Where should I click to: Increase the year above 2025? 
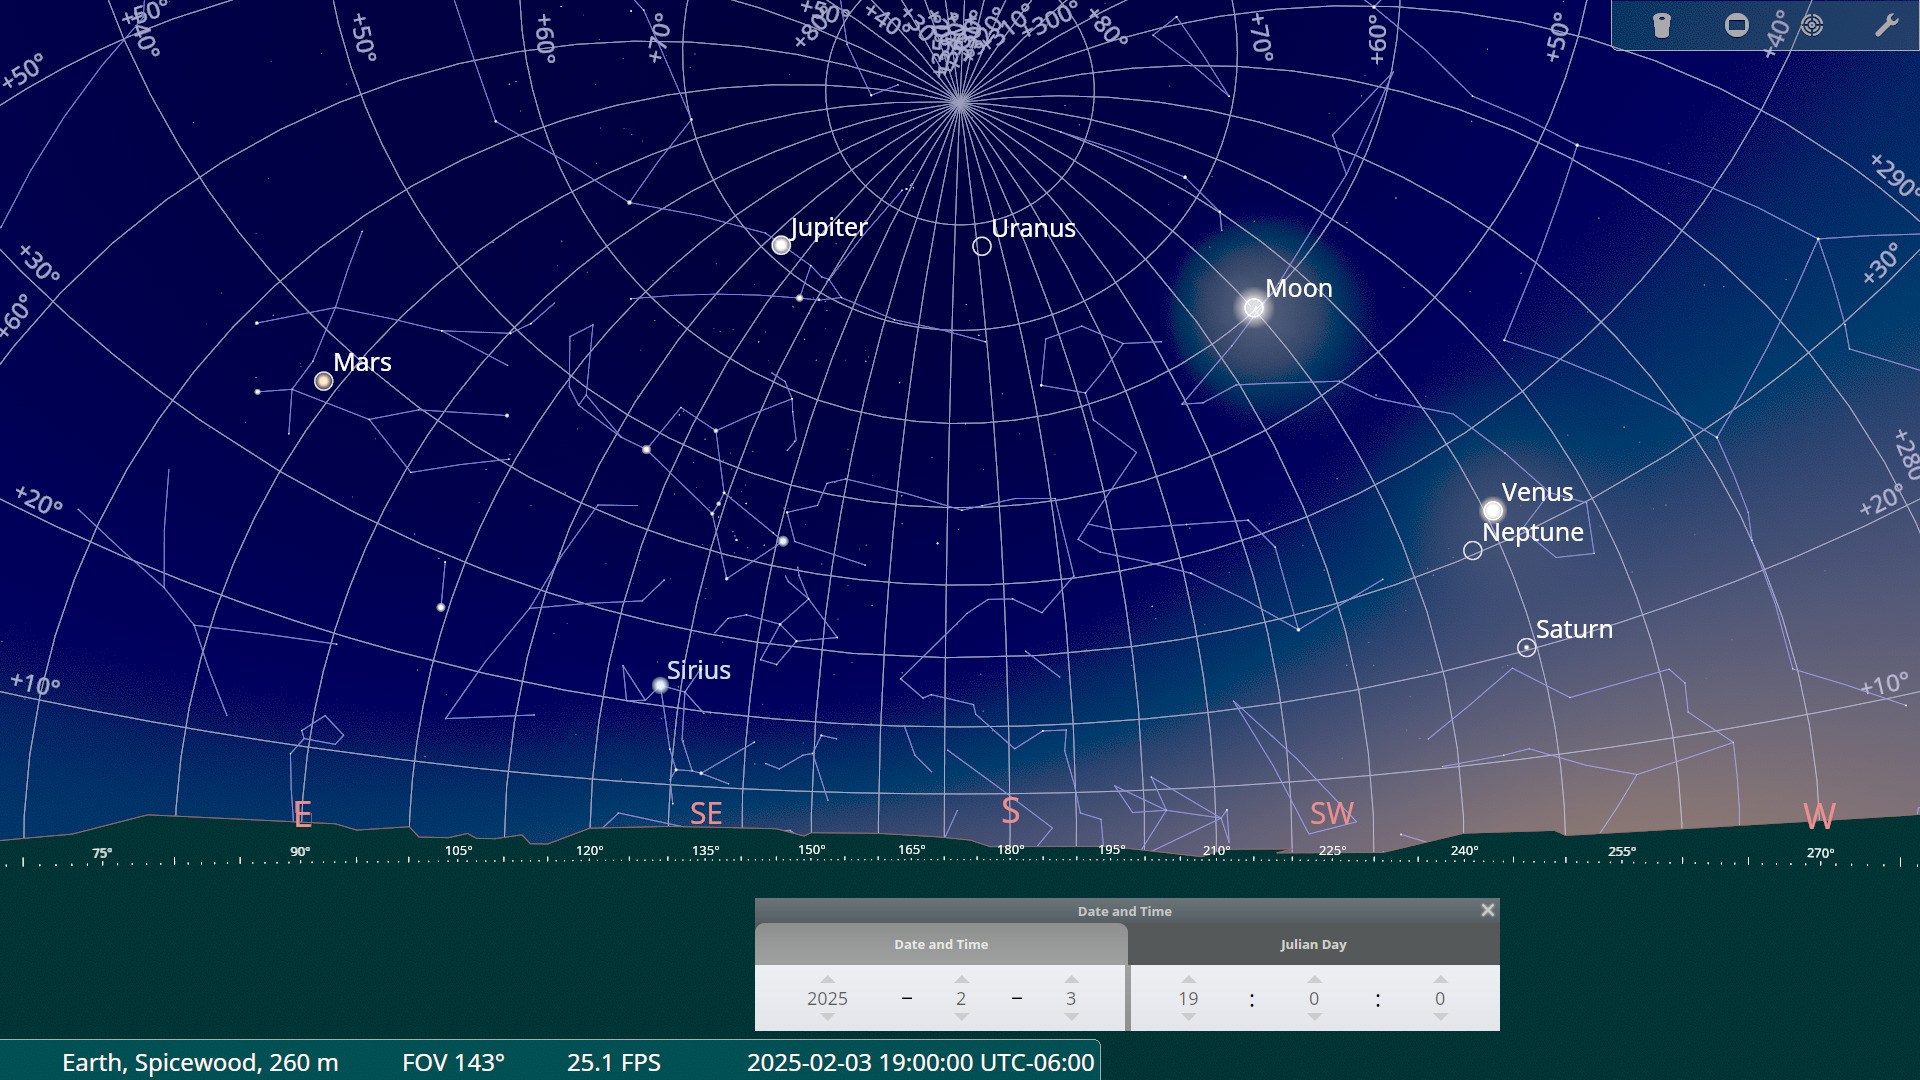(x=827, y=980)
